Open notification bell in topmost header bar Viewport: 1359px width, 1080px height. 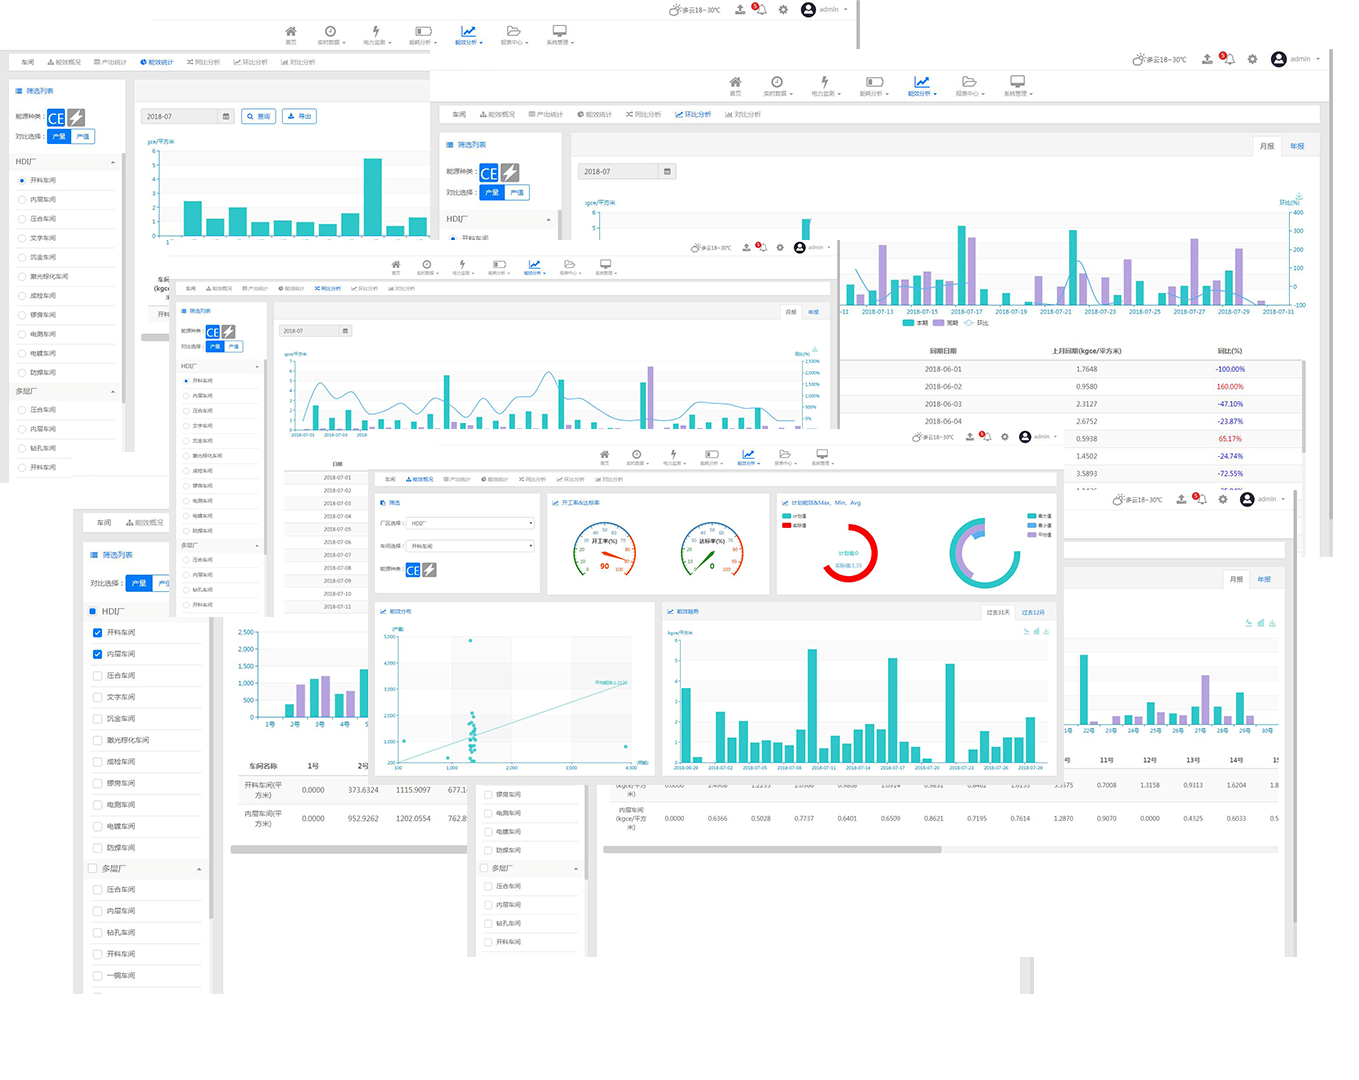click(x=761, y=10)
